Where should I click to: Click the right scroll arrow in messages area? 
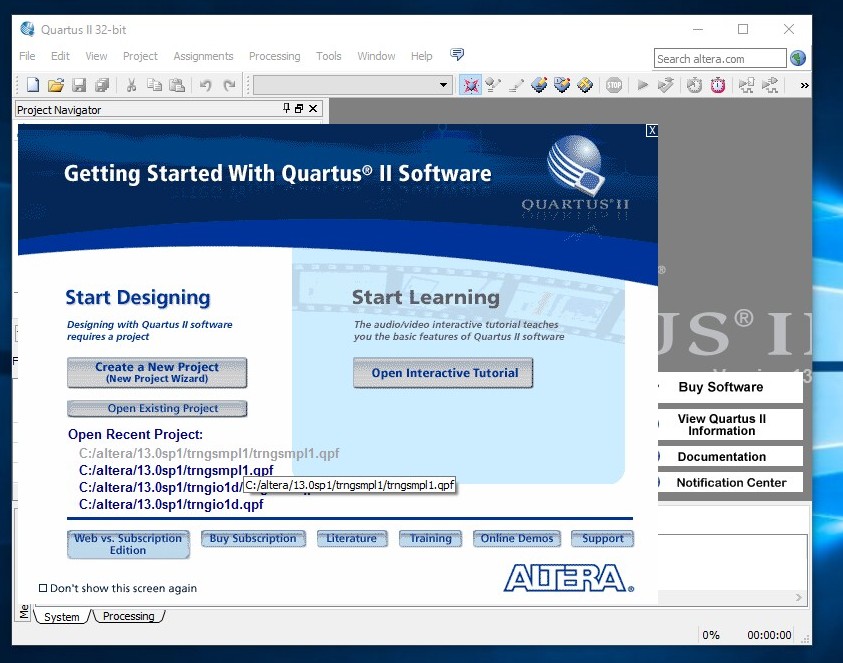[x=798, y=597]
